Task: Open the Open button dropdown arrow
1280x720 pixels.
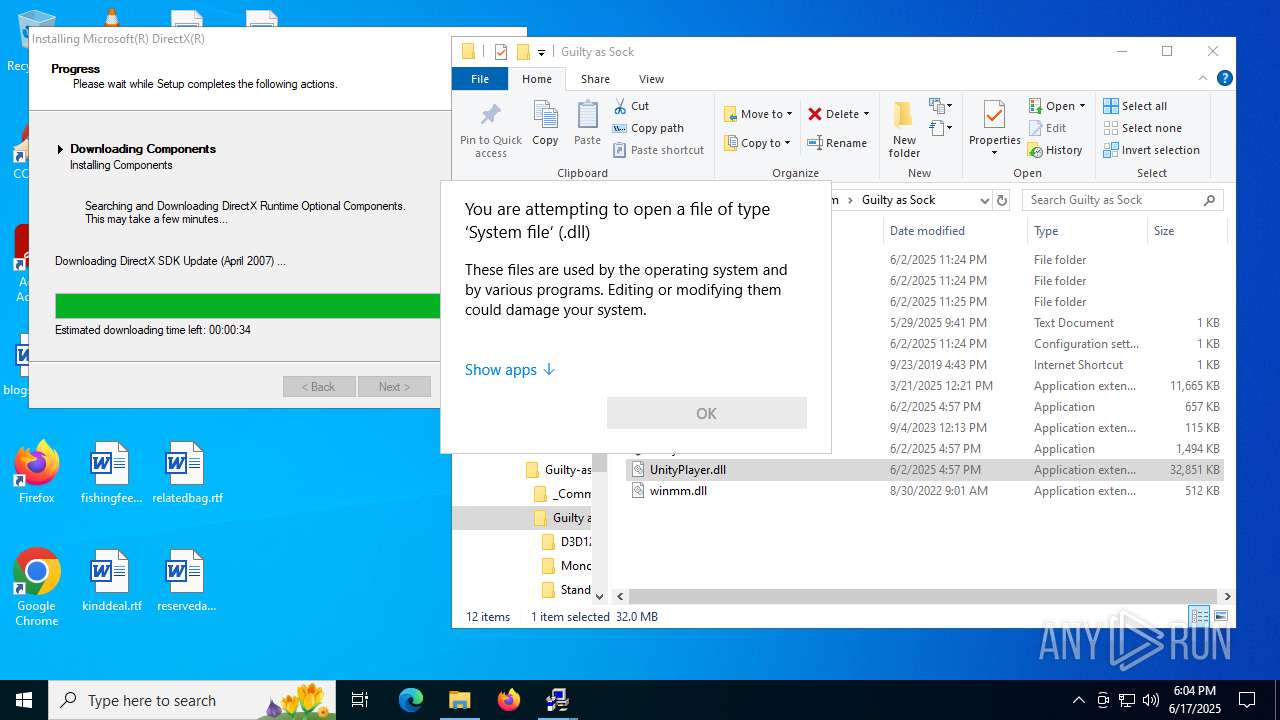Action: [1082, 106]
